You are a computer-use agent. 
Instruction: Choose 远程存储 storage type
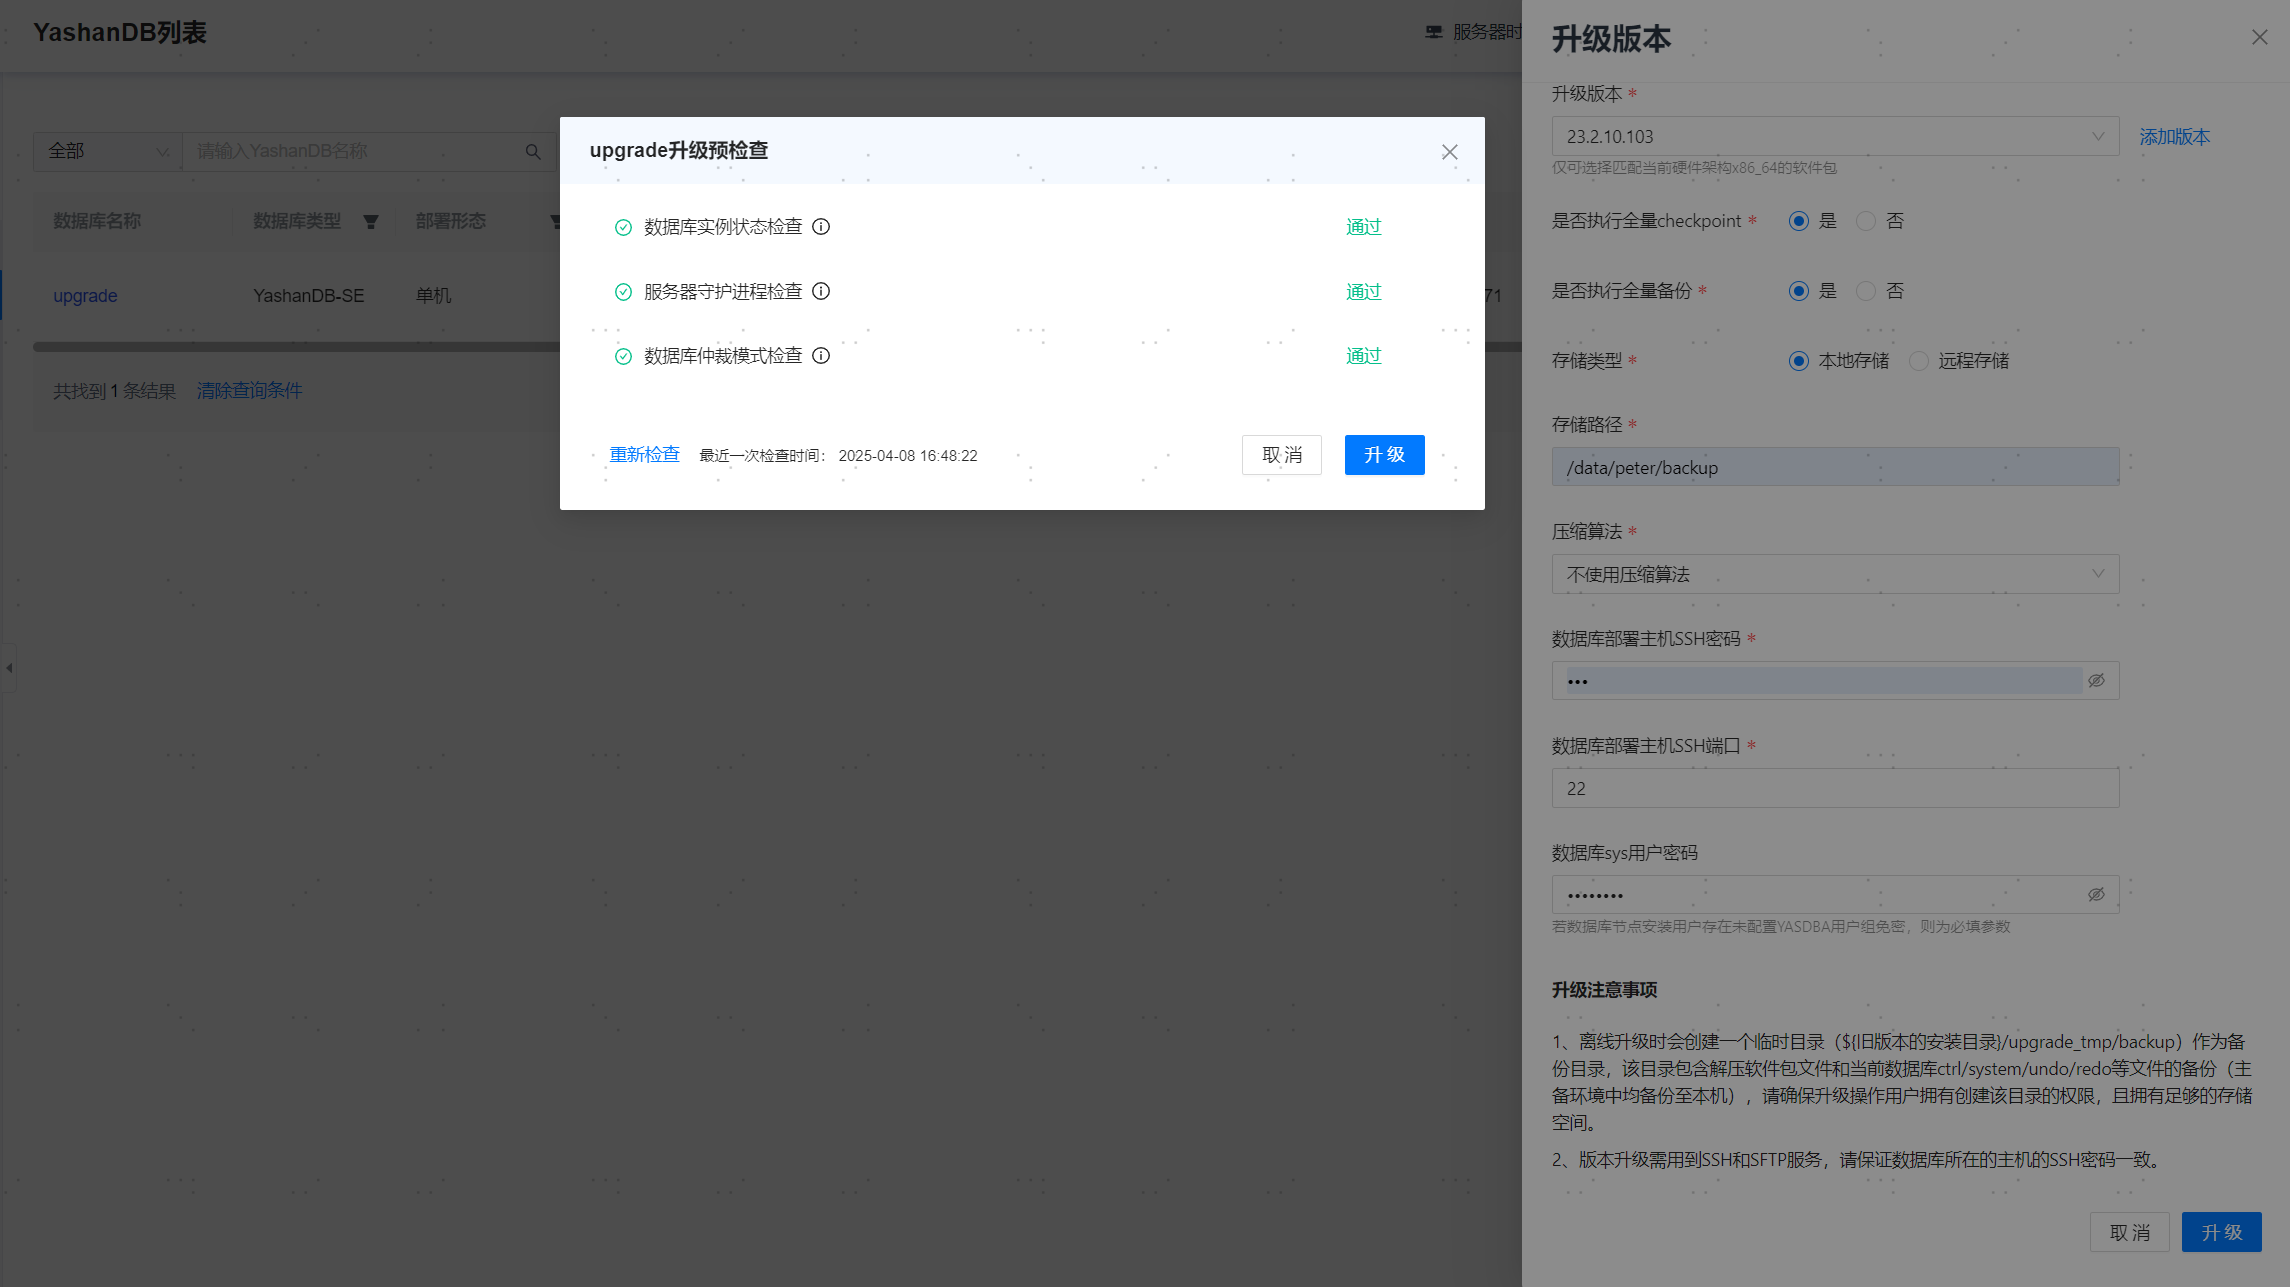coord(1919,361)
